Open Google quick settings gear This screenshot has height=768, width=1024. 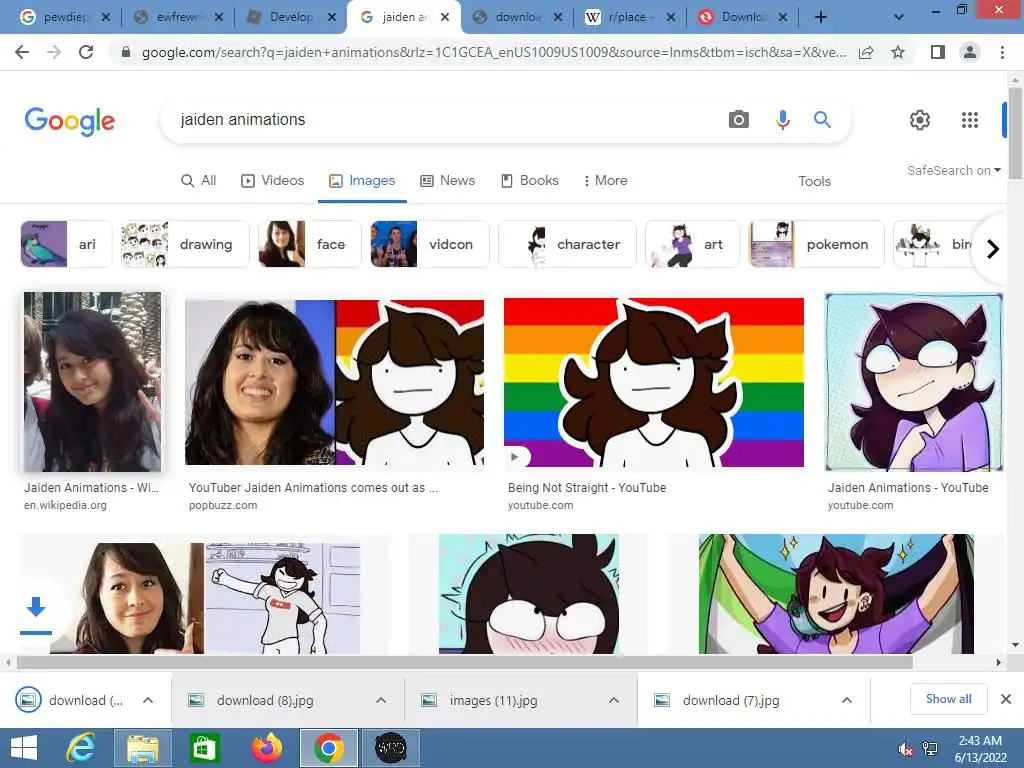tap(920, 120)
